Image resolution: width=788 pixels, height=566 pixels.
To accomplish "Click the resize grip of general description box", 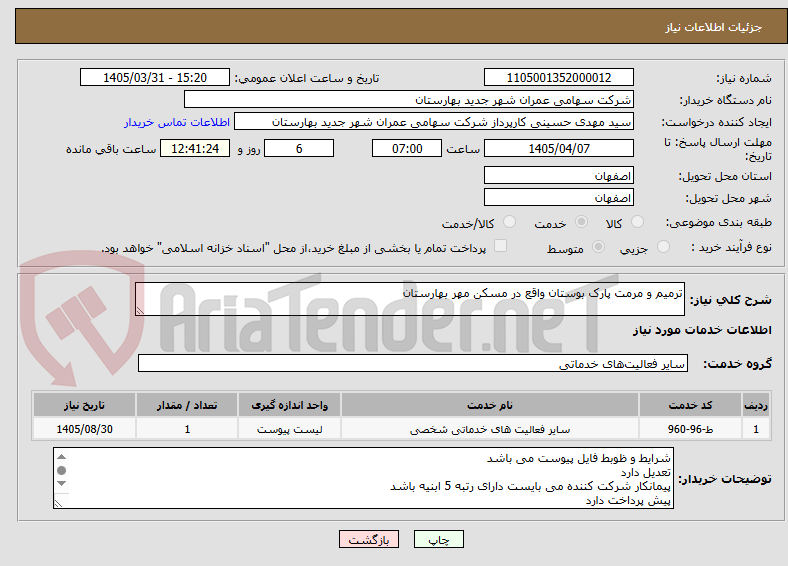I will [141, 310].
